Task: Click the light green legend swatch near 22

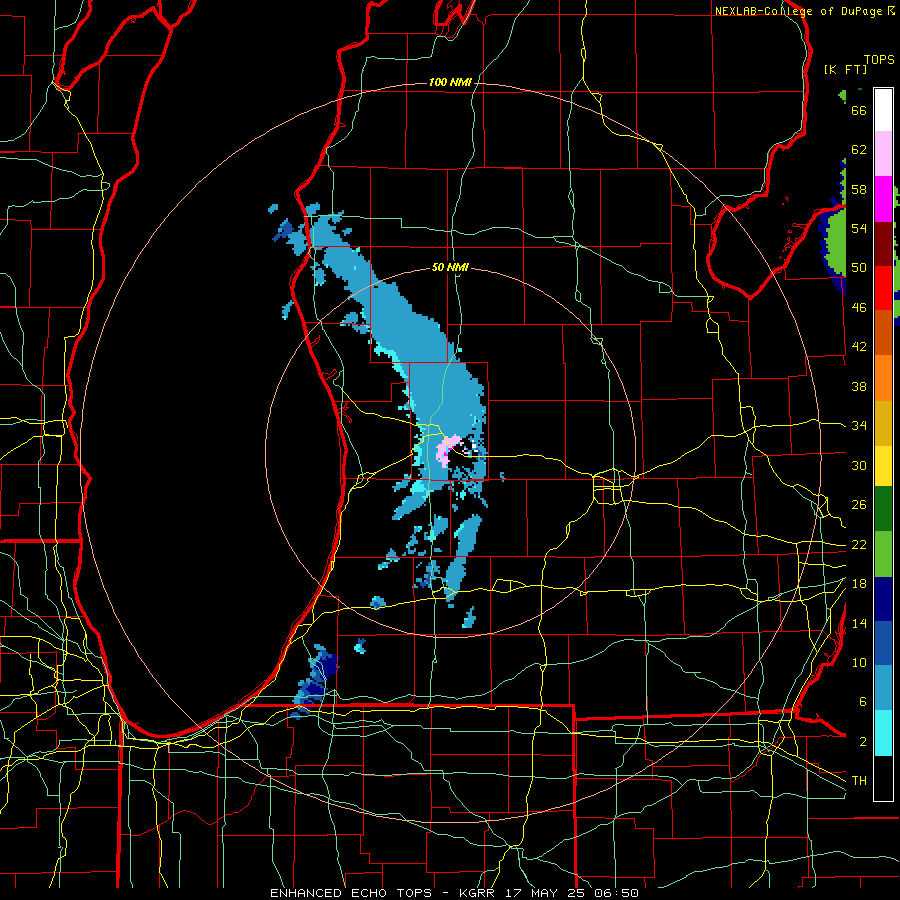Action: 883,554
